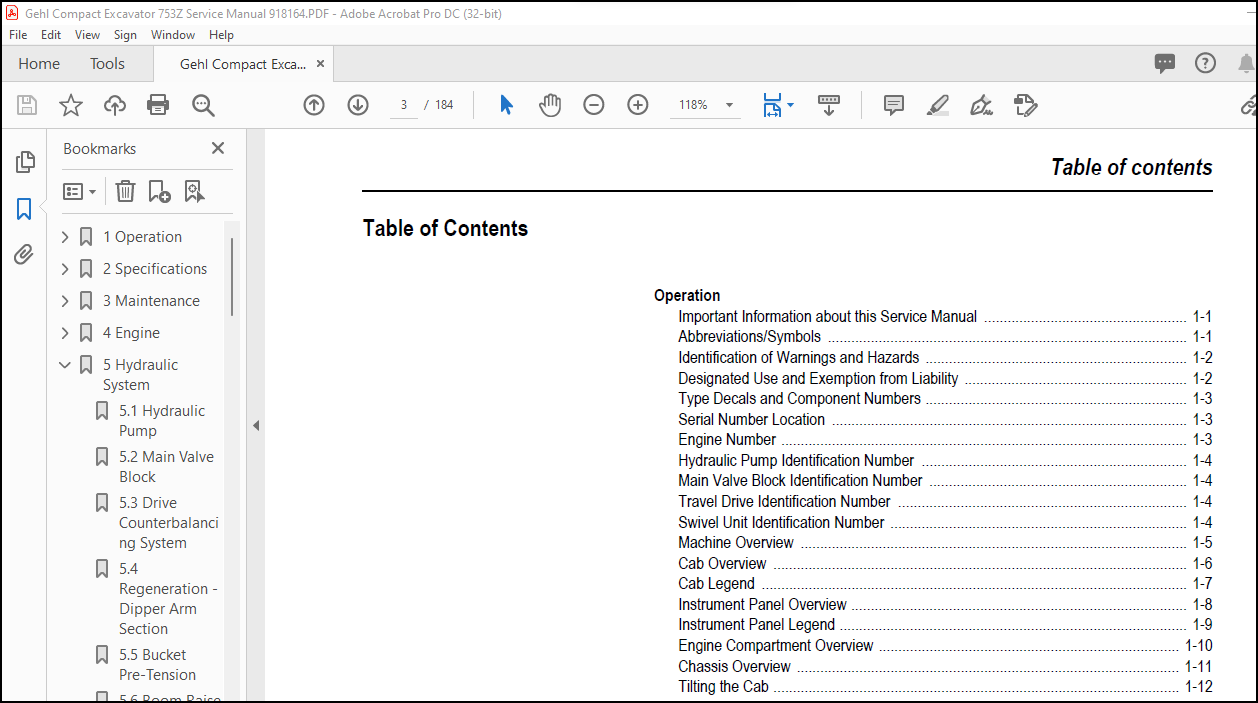This screenshot has height=703, width=1258.
Task: Jump to Abbreviations/Symbols entry
Action: tap(750, 337)
